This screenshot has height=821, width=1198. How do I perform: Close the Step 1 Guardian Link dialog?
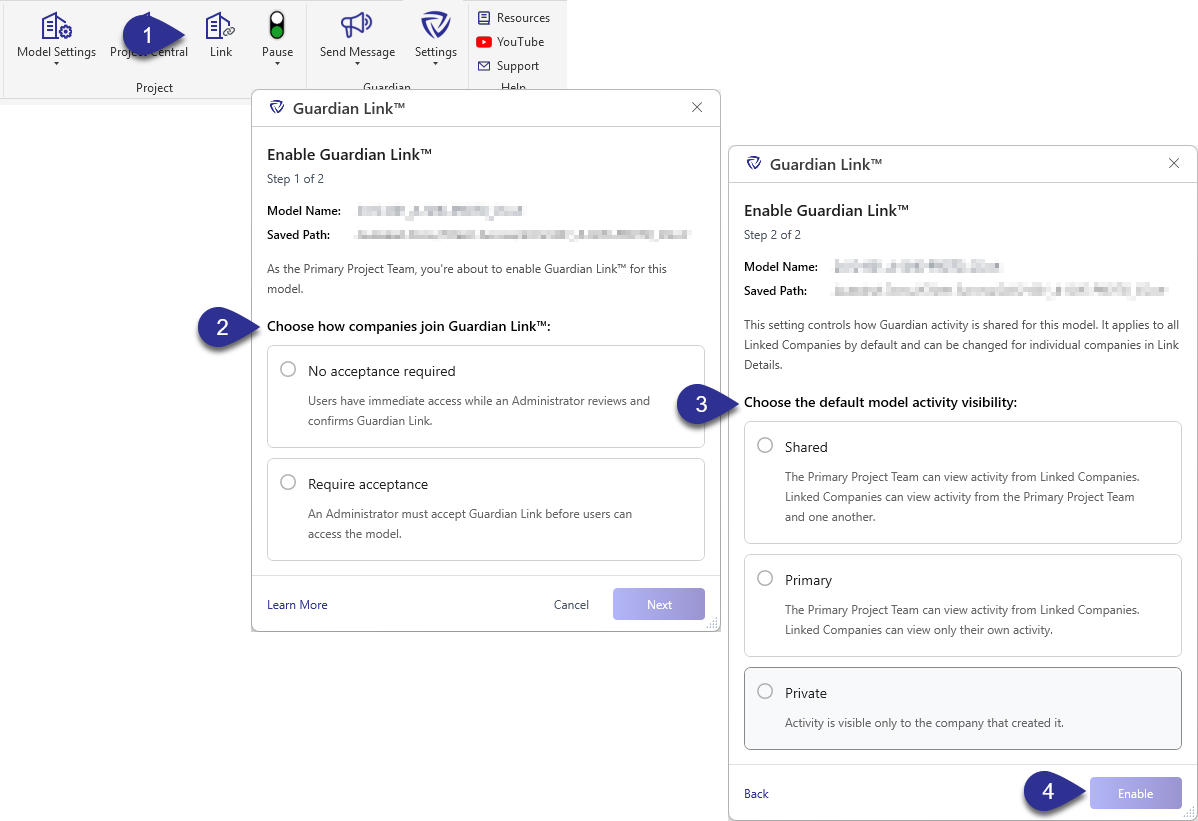click(x=697, y=108)
